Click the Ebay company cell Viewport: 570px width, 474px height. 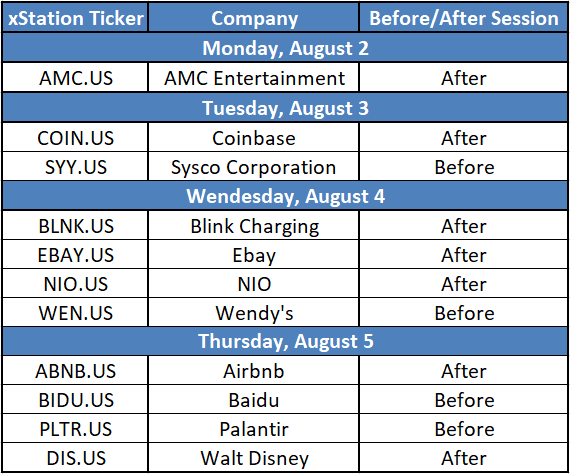click(254, 254)
